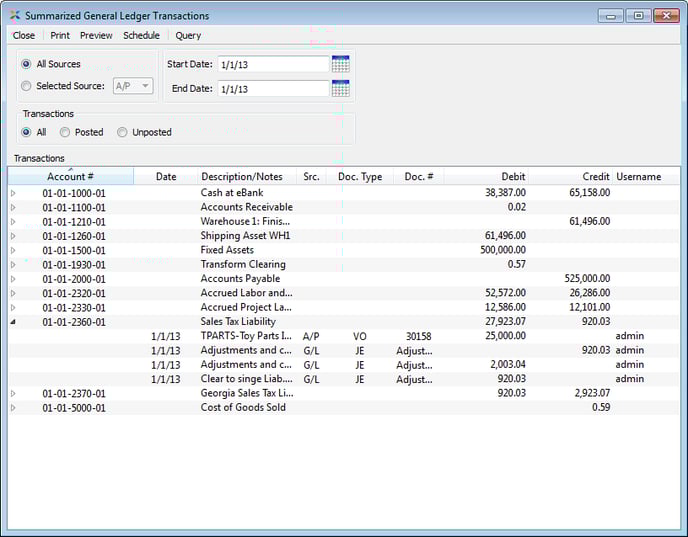Viewport: 688px width, 537px height.
Task: Click Close in the toolbar
Action: (x=23, y=35)
